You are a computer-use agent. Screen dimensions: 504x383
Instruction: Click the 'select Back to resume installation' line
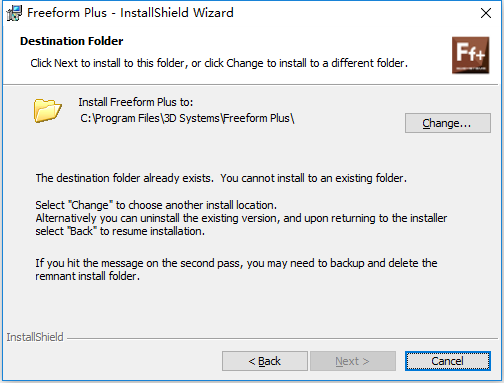pos(120,231)
